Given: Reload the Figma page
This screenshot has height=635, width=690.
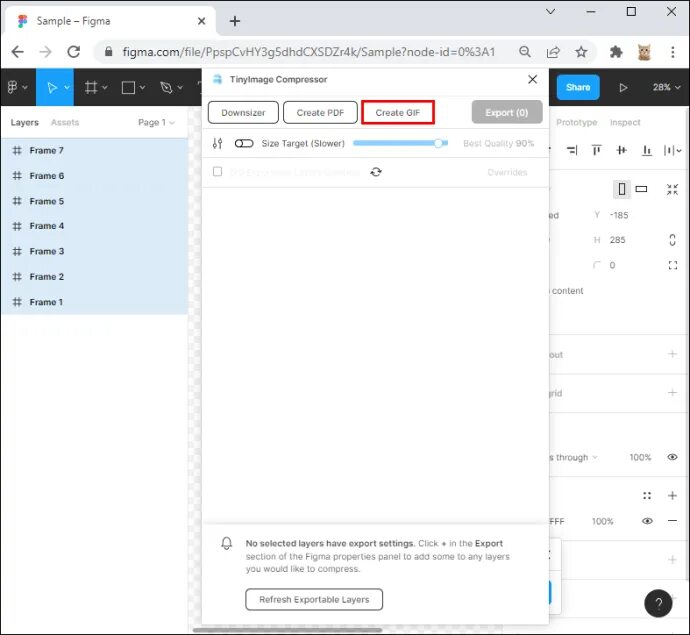Looking at the screenshot, I should click(73, 52).
